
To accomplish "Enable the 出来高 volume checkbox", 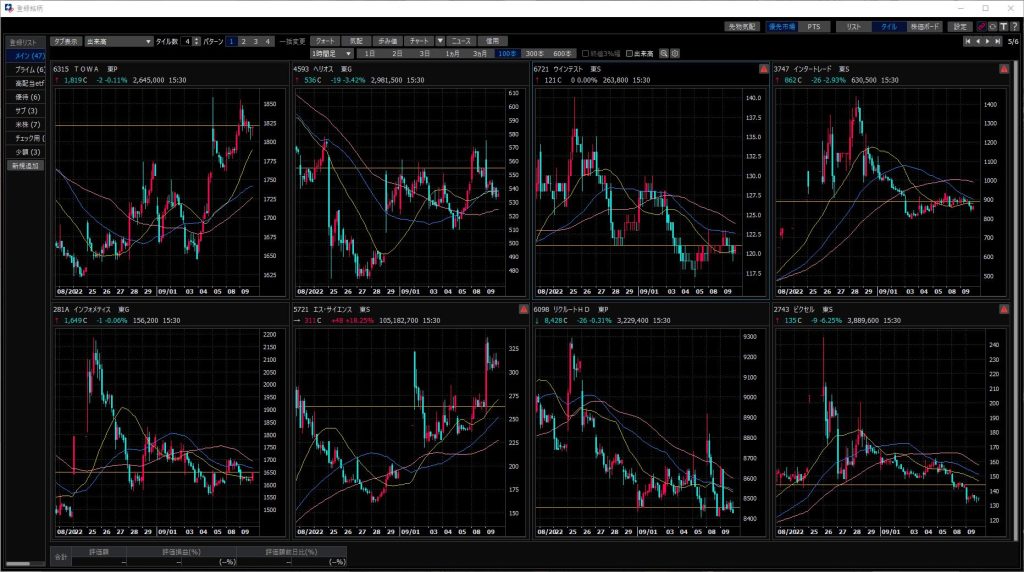I will (626, 53).
